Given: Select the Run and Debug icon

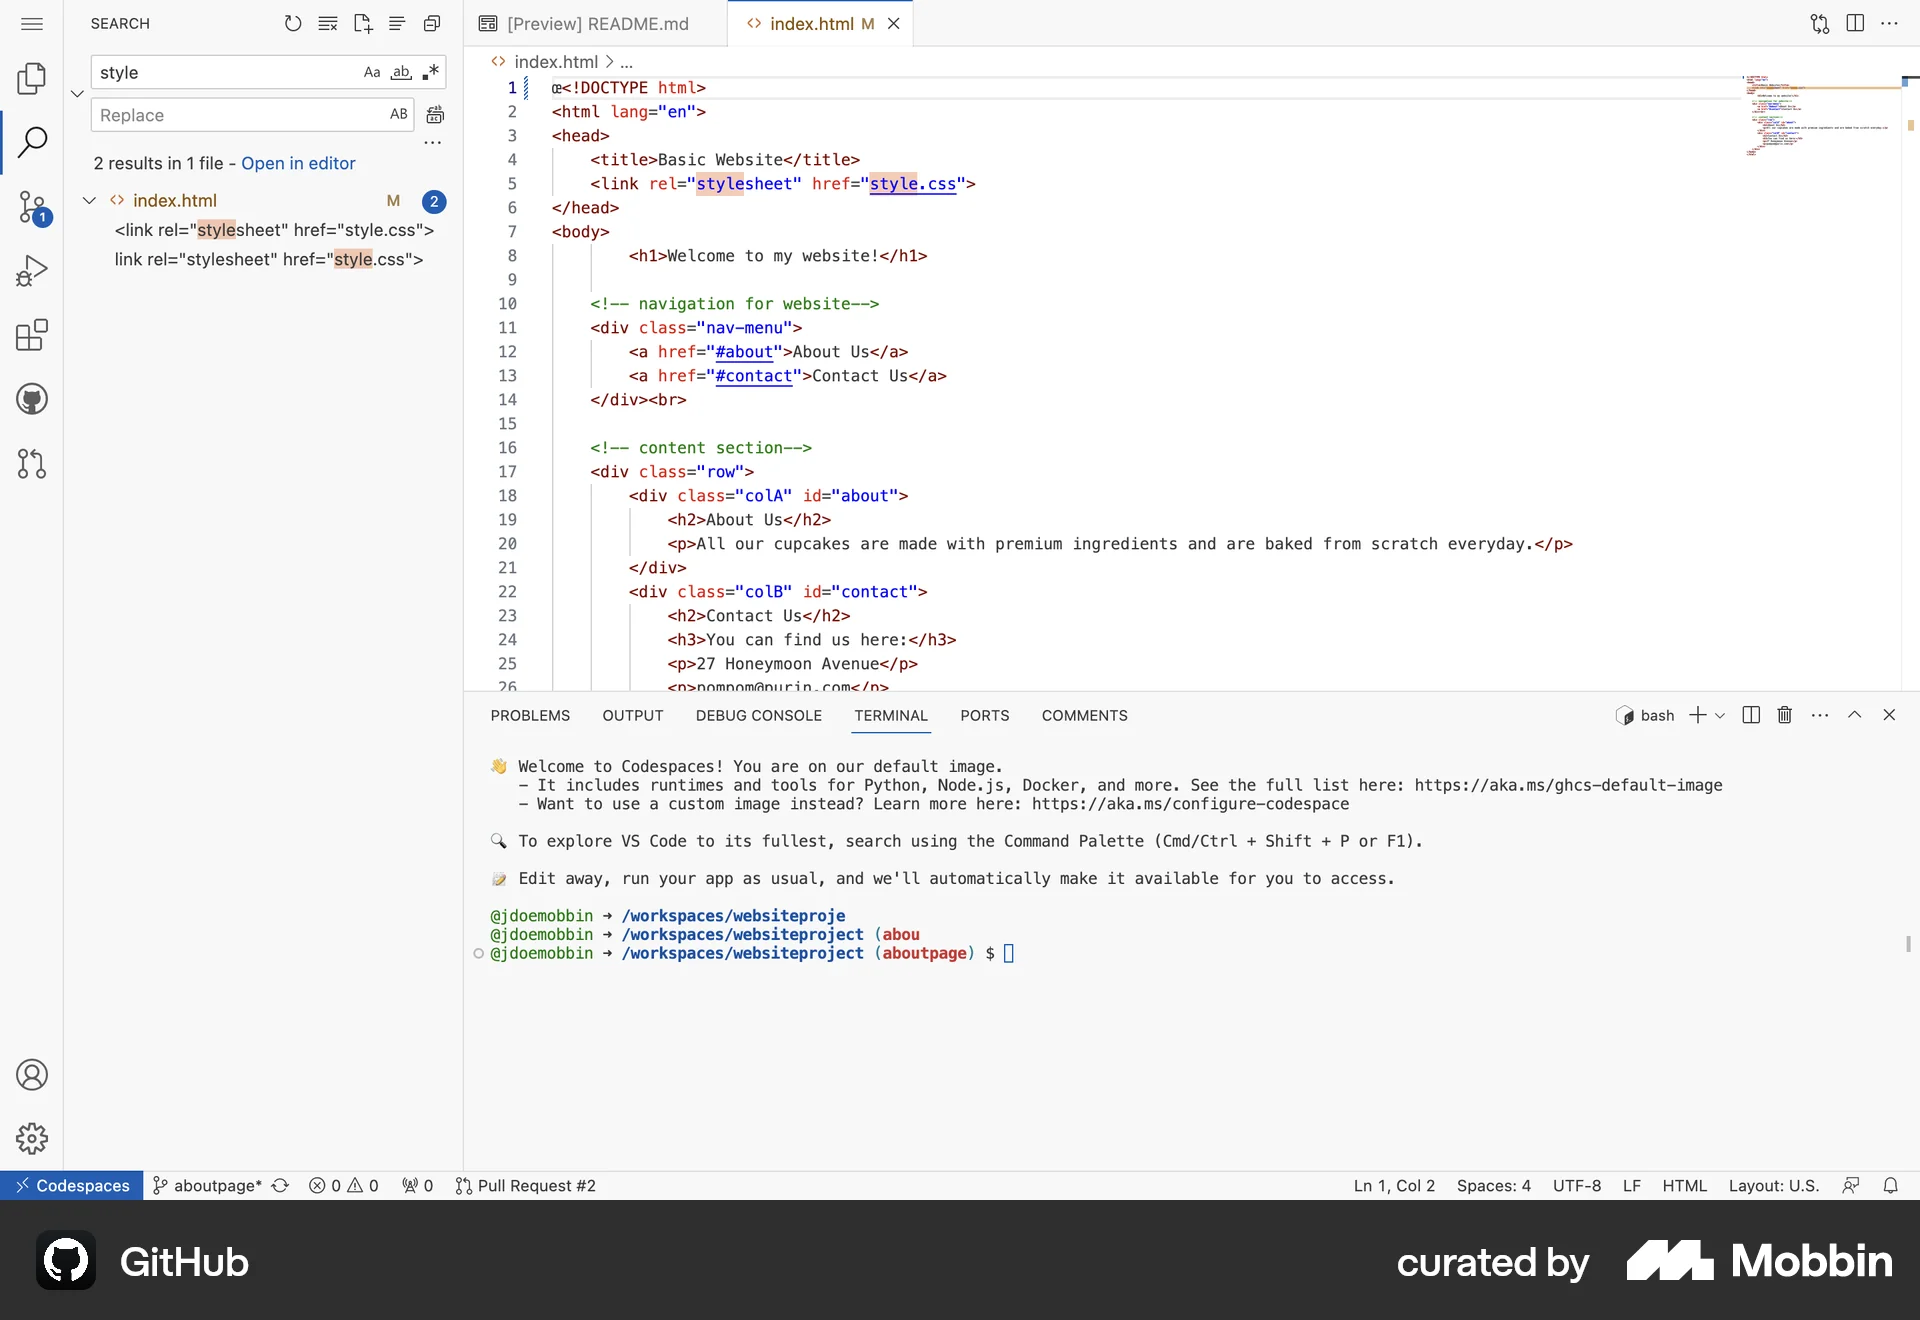Looking at the screenshot, I should [x=32, y=271].
